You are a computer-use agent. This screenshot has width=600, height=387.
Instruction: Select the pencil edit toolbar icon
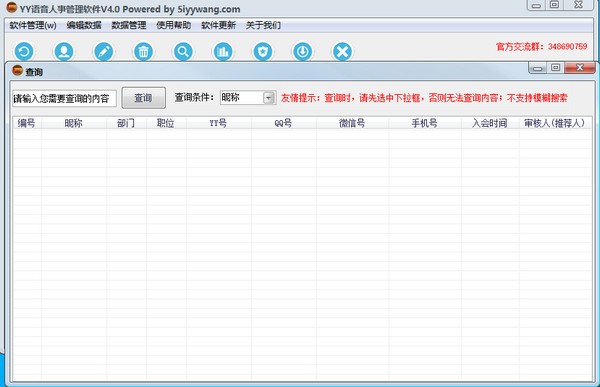point(104,51)
